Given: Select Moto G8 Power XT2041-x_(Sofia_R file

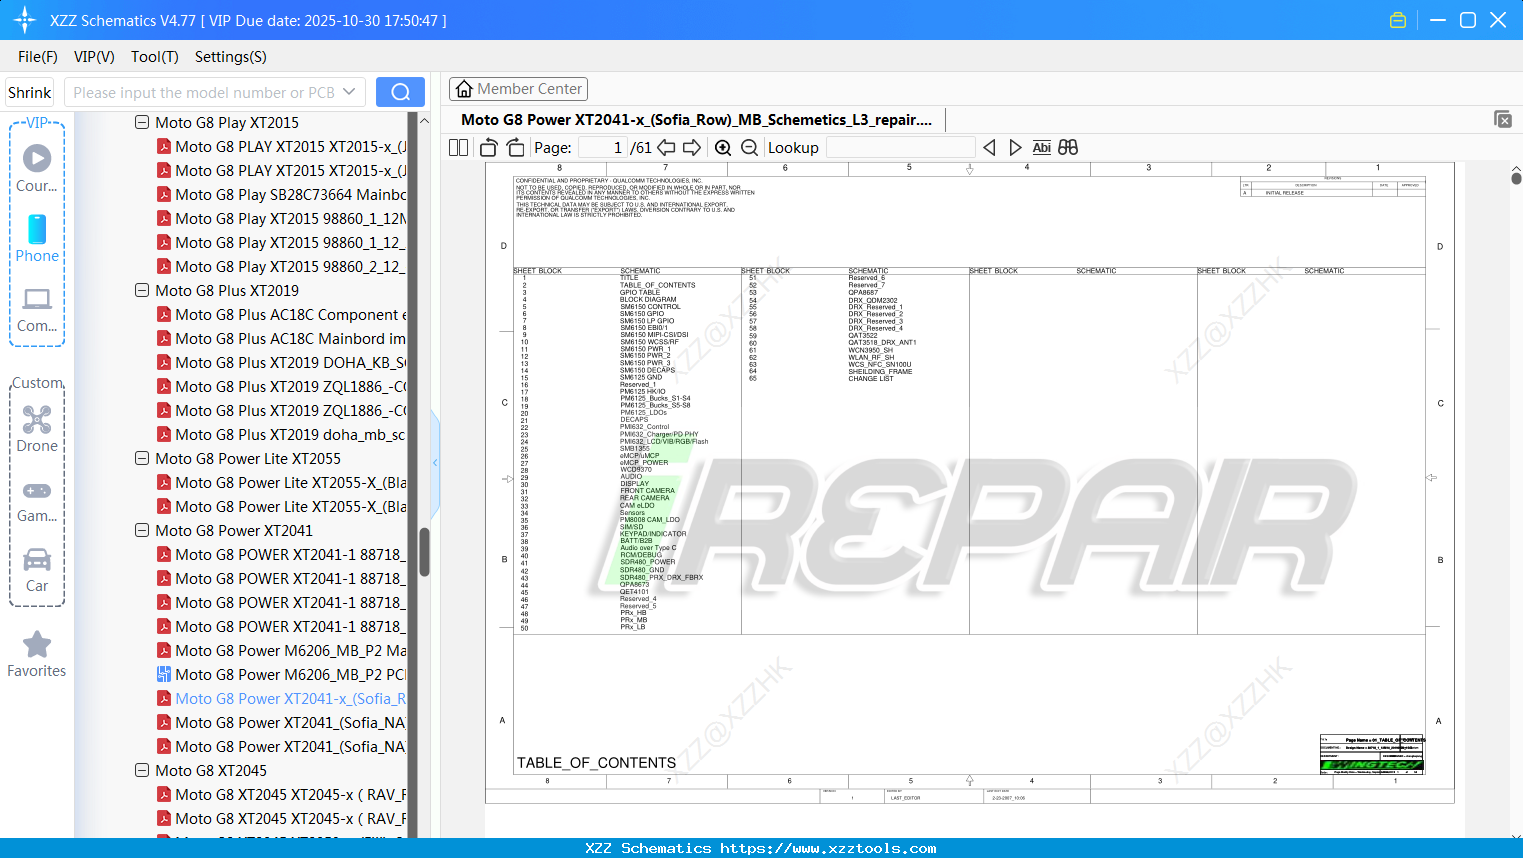Looking at the screenshot, I should pos(290,698).
